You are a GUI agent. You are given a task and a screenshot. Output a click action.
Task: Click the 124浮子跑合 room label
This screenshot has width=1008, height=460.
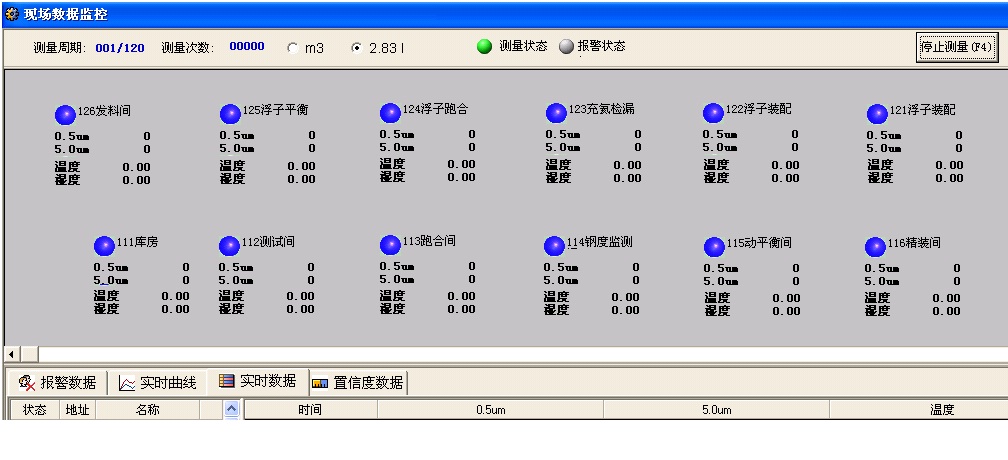(x=435, y=109)
